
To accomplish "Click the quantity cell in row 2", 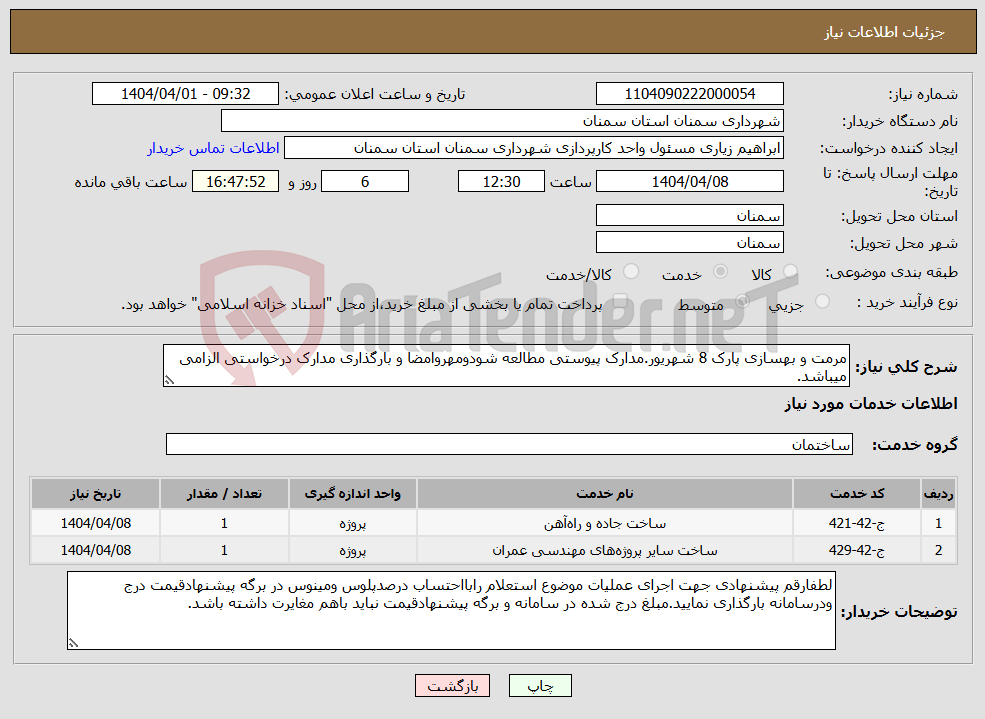I will pyautogui.click(x=224, y=550).
